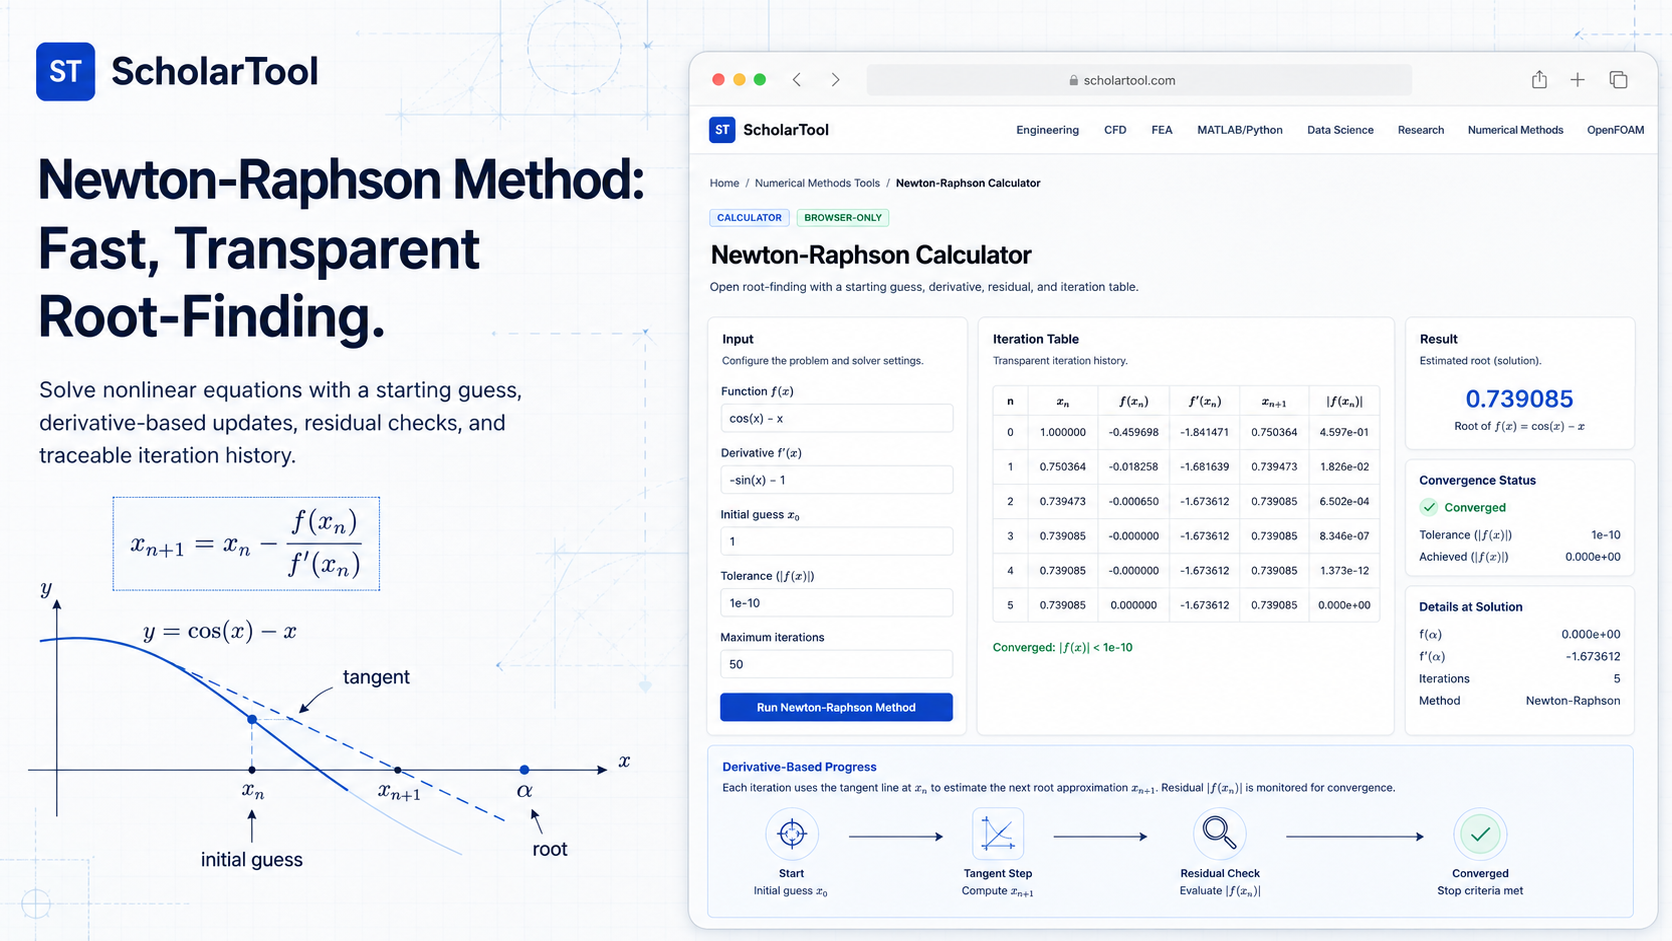This screenshot has width=1672, height=941.
Task: Go to Home breadcrumb link
Action: [x=724, y=183]
